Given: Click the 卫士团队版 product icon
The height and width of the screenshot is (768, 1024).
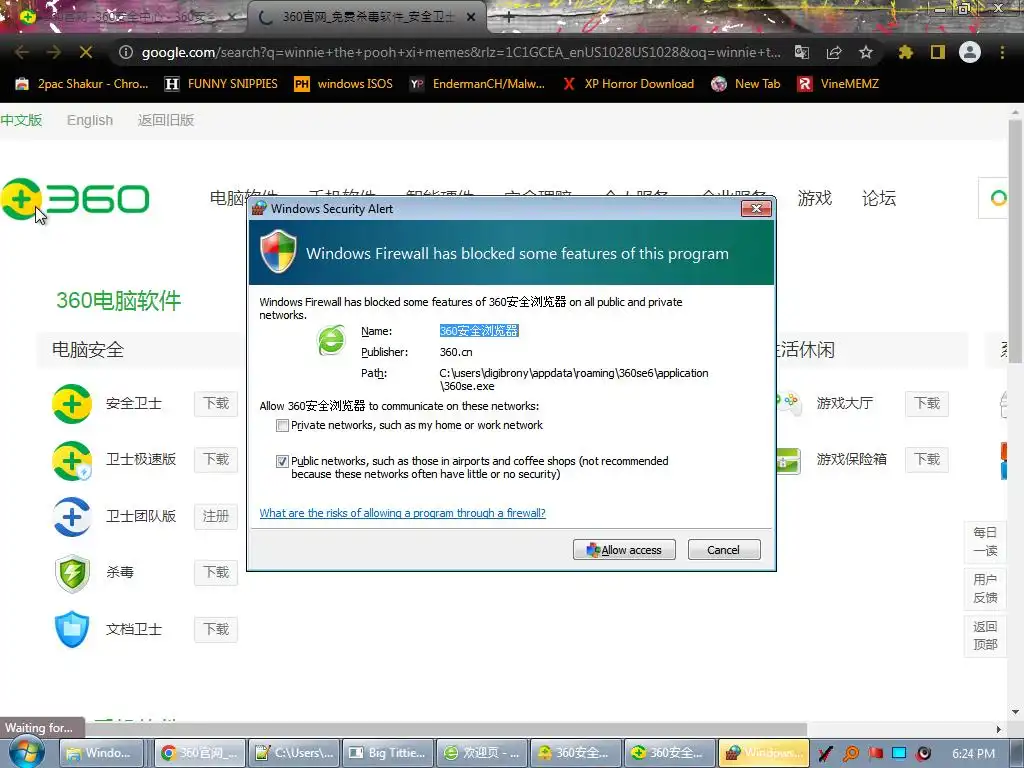Looking at the screenshot, I should coord(72,517).
